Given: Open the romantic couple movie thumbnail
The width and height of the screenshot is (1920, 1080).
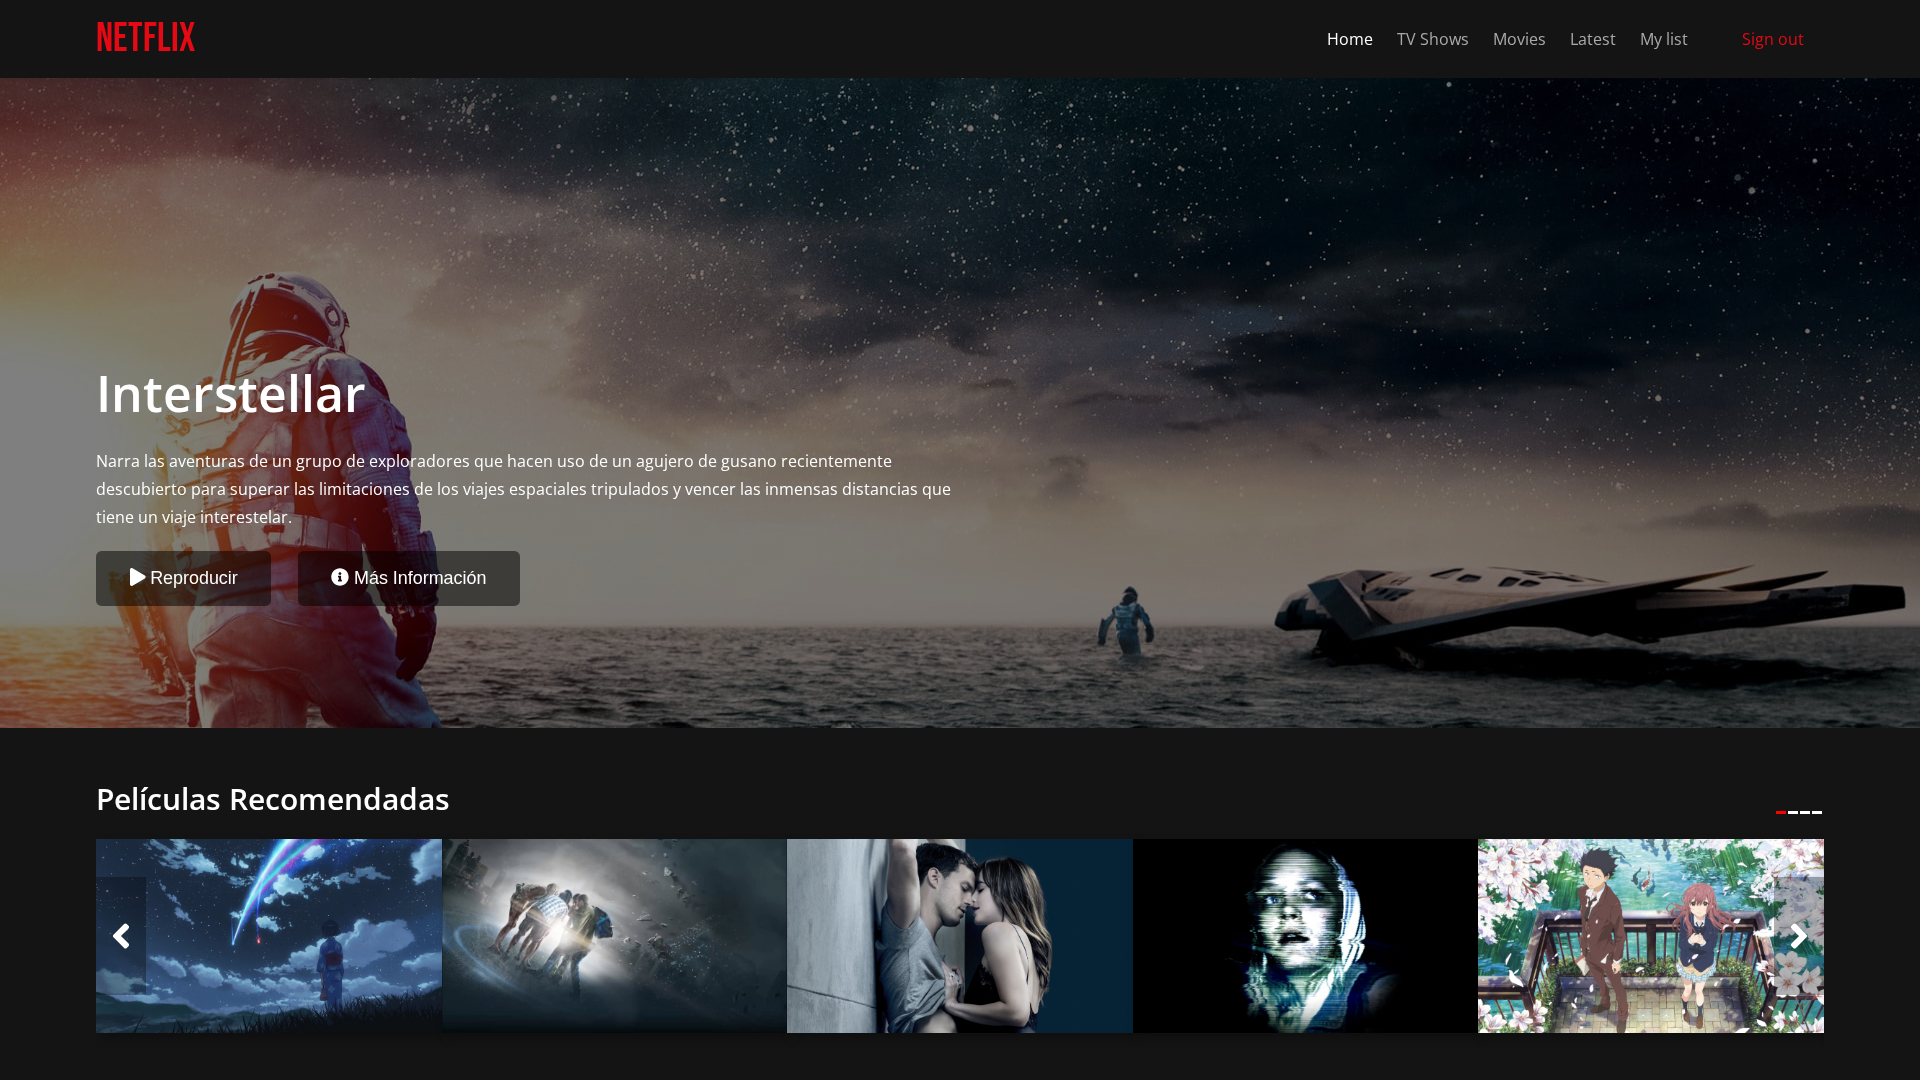Looking at the screenshot, I should click(x=960, y=936).
